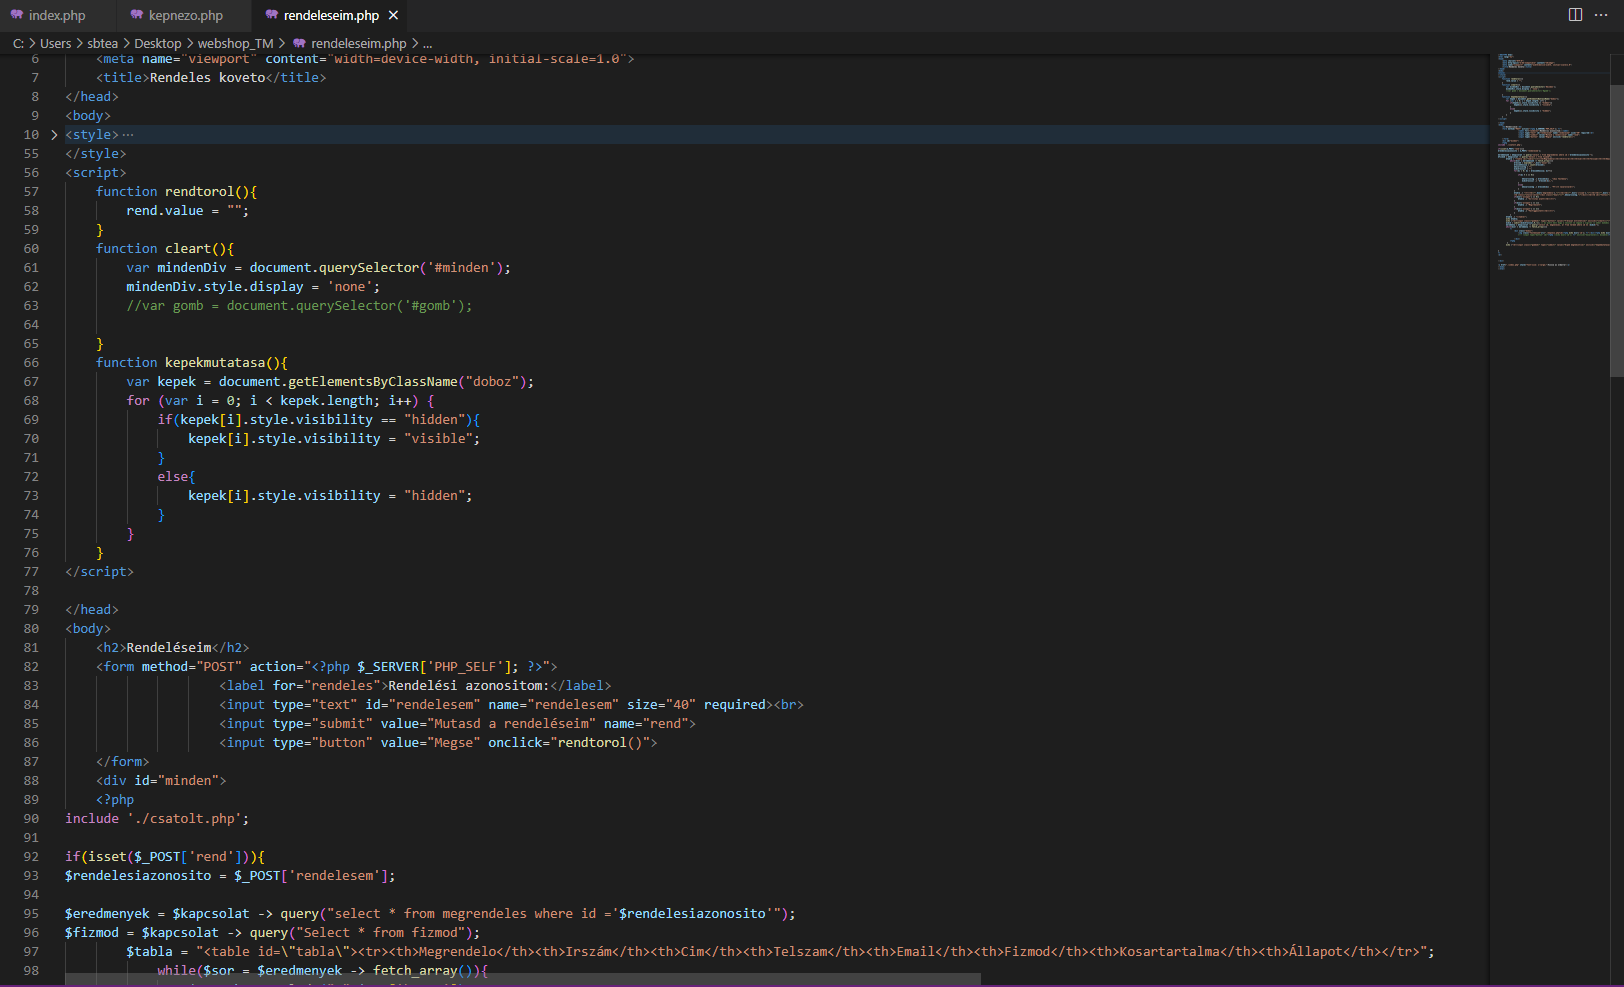1624x987 pixels.
Task: Open the C: breadcrumb dropdown
Action: click(18, 43)
